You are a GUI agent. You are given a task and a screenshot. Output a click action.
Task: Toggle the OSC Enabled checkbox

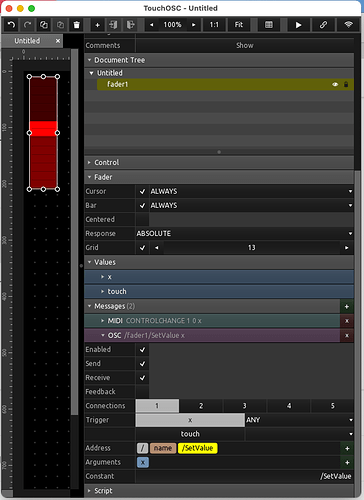coord(142,350)
